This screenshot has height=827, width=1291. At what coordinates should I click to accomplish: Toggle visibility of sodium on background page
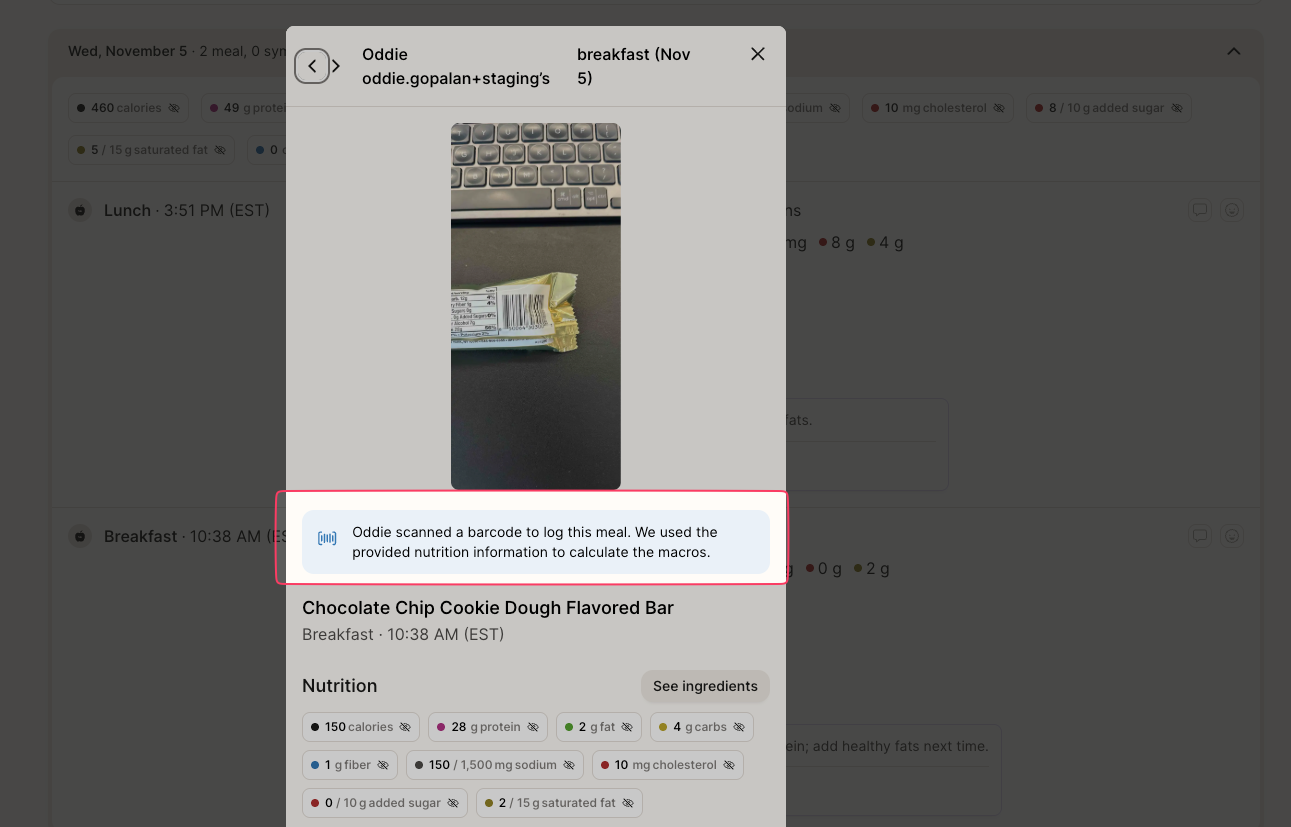(835, 108)
